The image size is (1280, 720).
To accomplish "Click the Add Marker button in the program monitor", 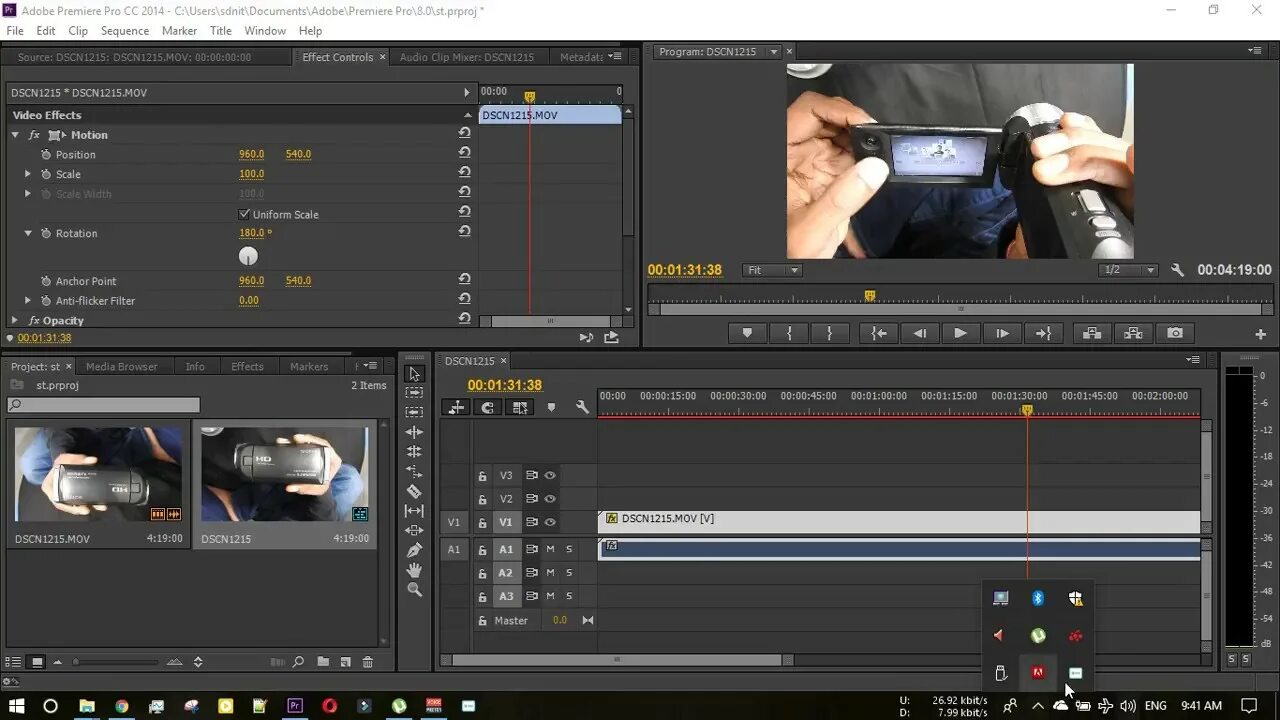I will (x=747, y=334).
